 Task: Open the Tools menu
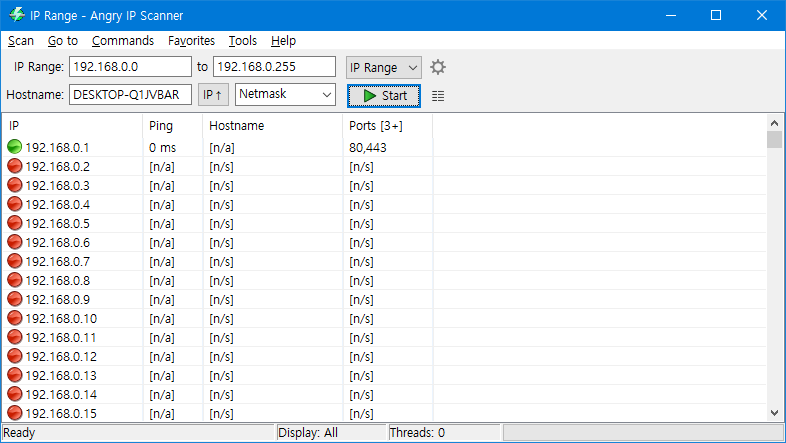point(243,41)
